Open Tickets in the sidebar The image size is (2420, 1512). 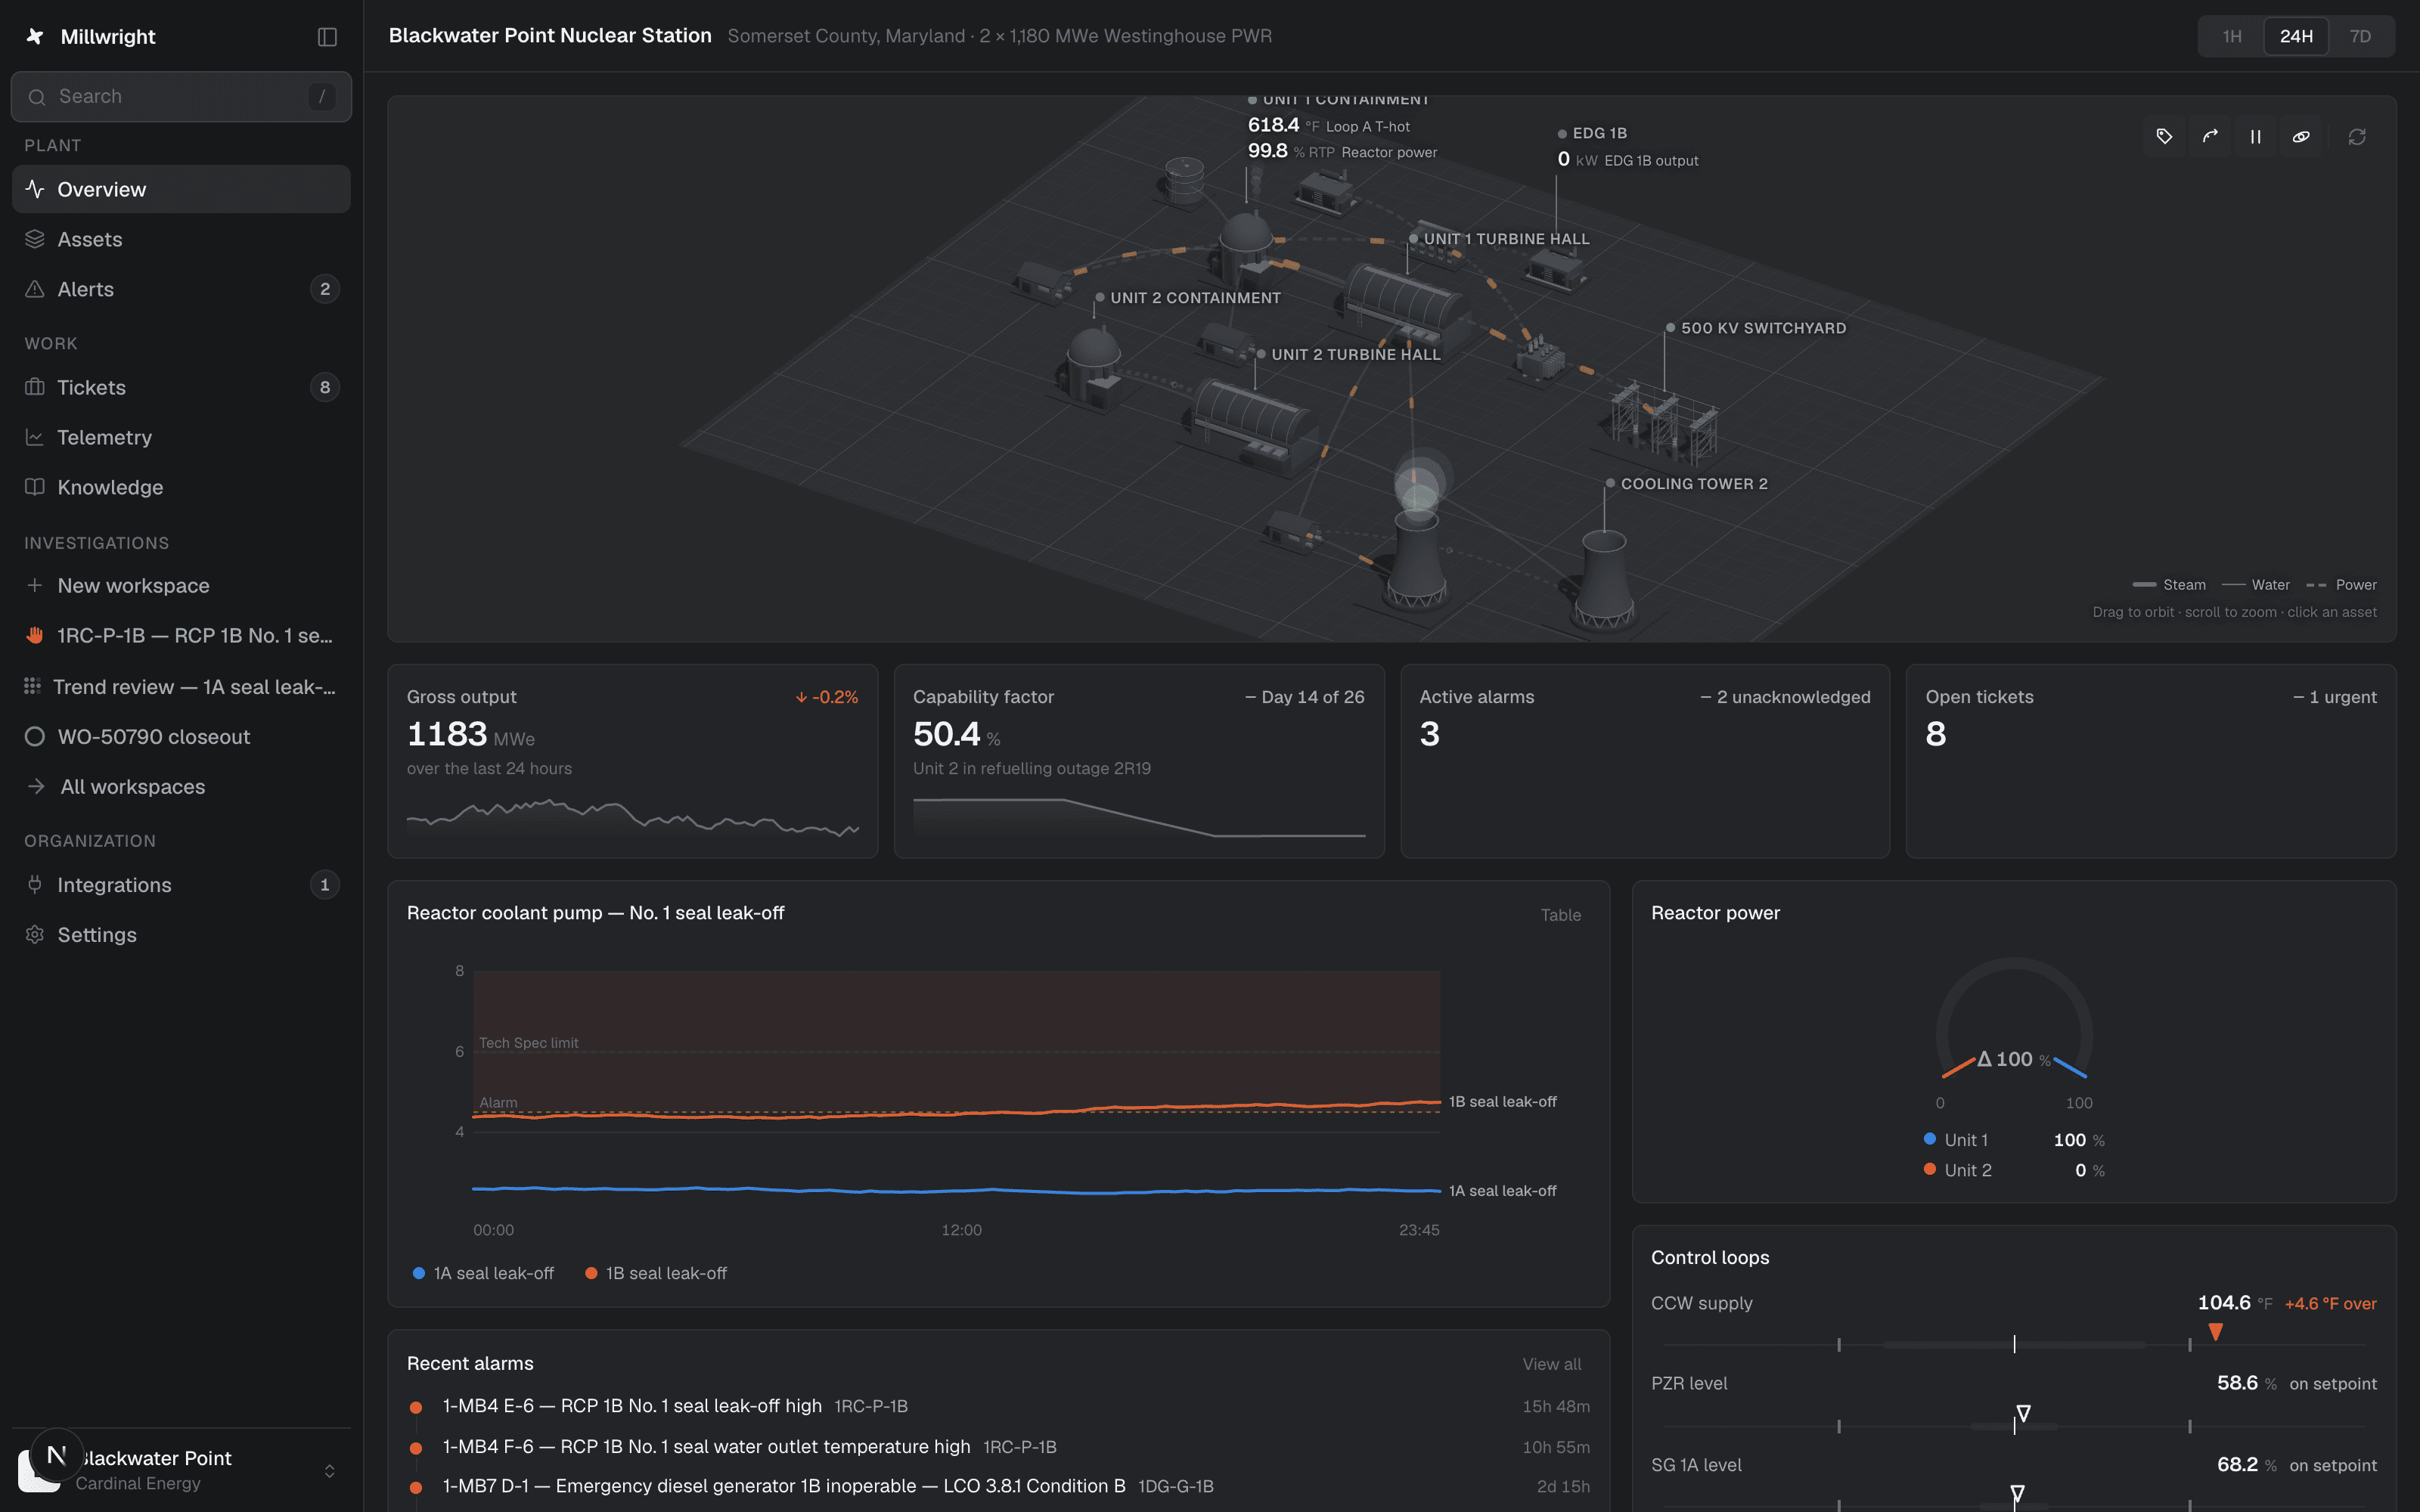pos(181,387)
